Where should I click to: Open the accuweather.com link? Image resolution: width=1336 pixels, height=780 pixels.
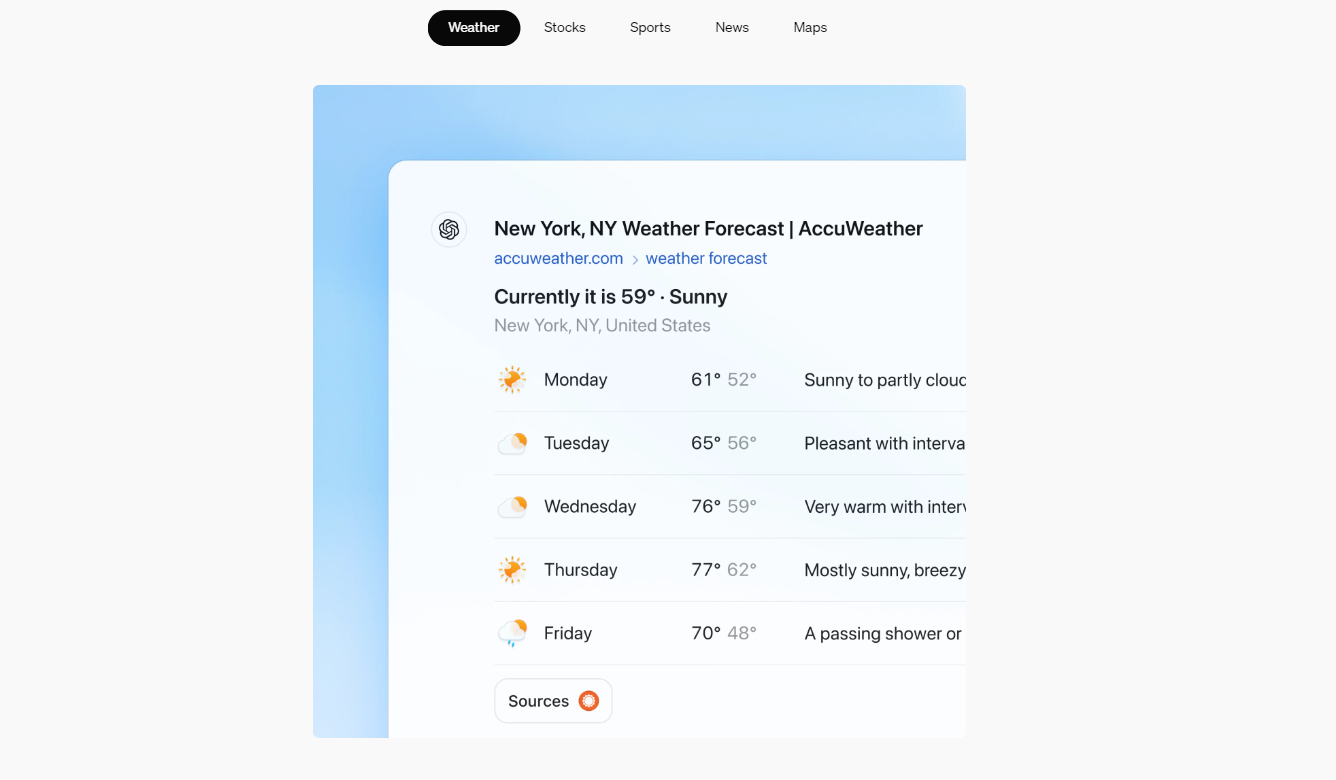(558, 258)
